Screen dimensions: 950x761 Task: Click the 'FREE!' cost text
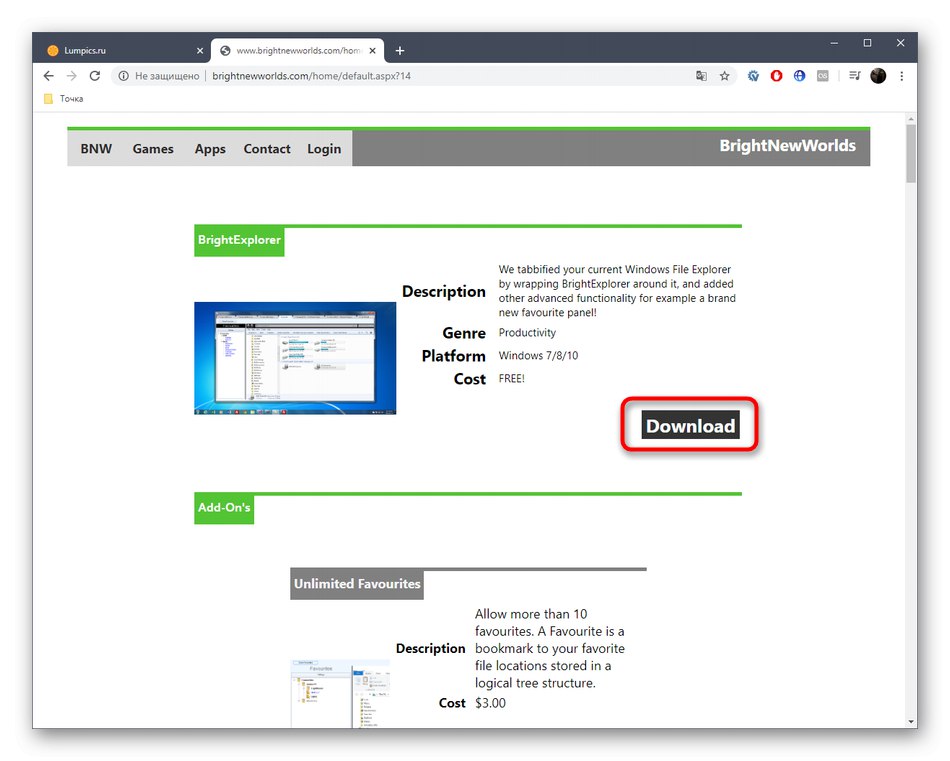[x=511, y=379]
